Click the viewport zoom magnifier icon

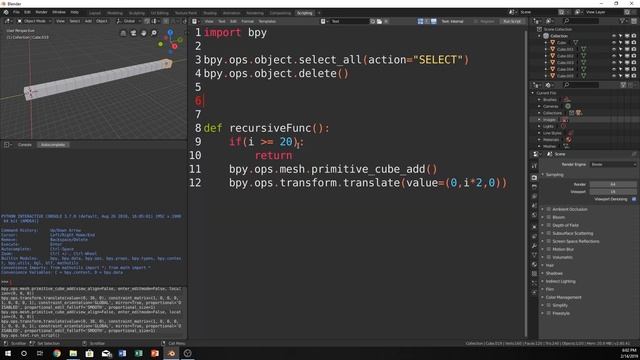(153, 33)
